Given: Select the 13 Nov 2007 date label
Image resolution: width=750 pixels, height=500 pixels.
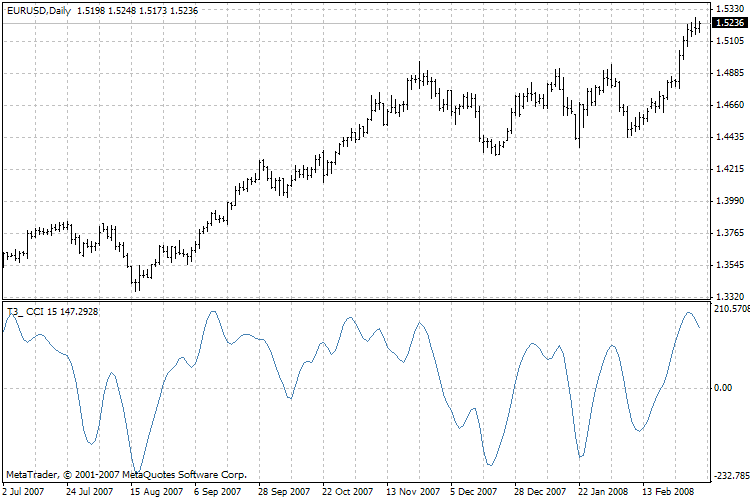Looking at the screenshot, I should click(413, 491).
